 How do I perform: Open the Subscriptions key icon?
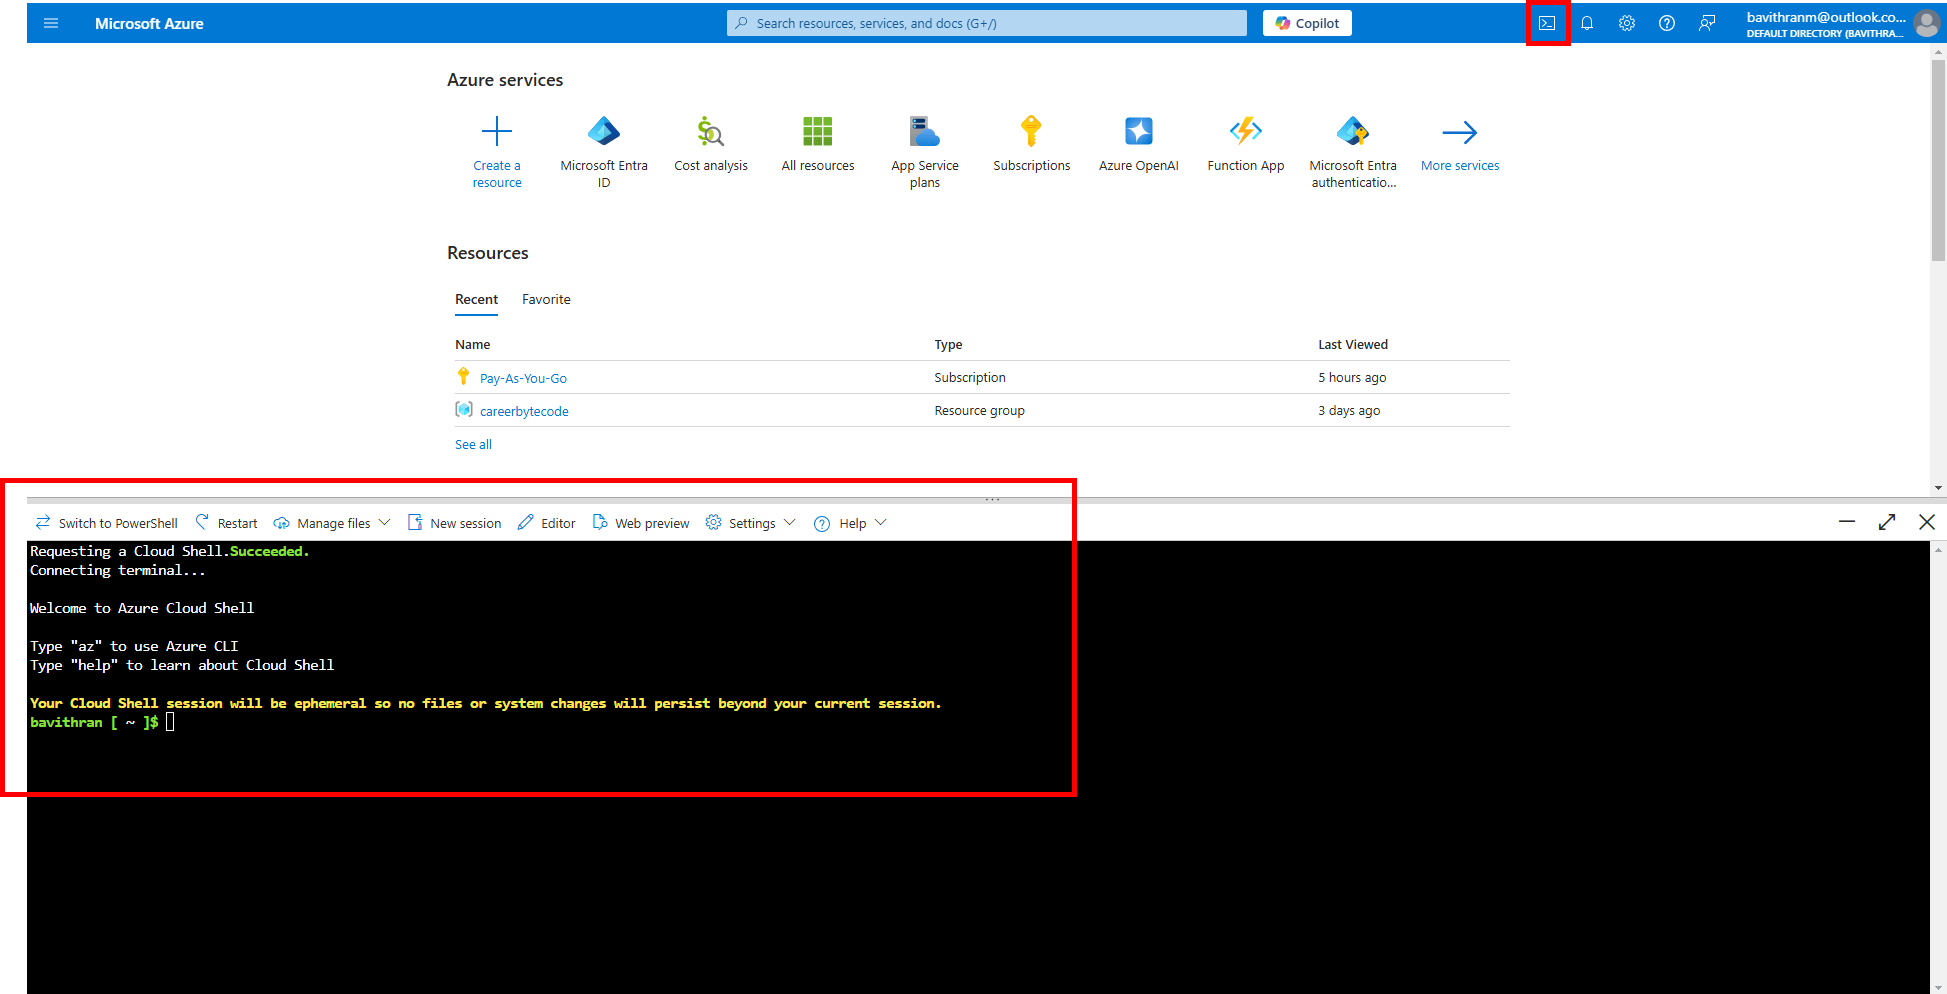click(x=1031, y=131)
